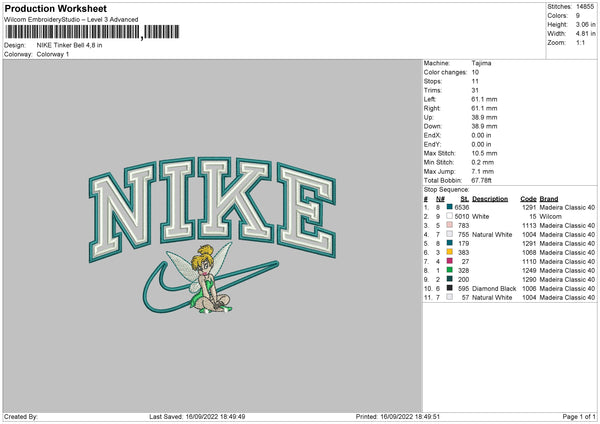This screenshot has height=424, width=600.
Task: Click the 'EndY:' label
Action: 432,144
